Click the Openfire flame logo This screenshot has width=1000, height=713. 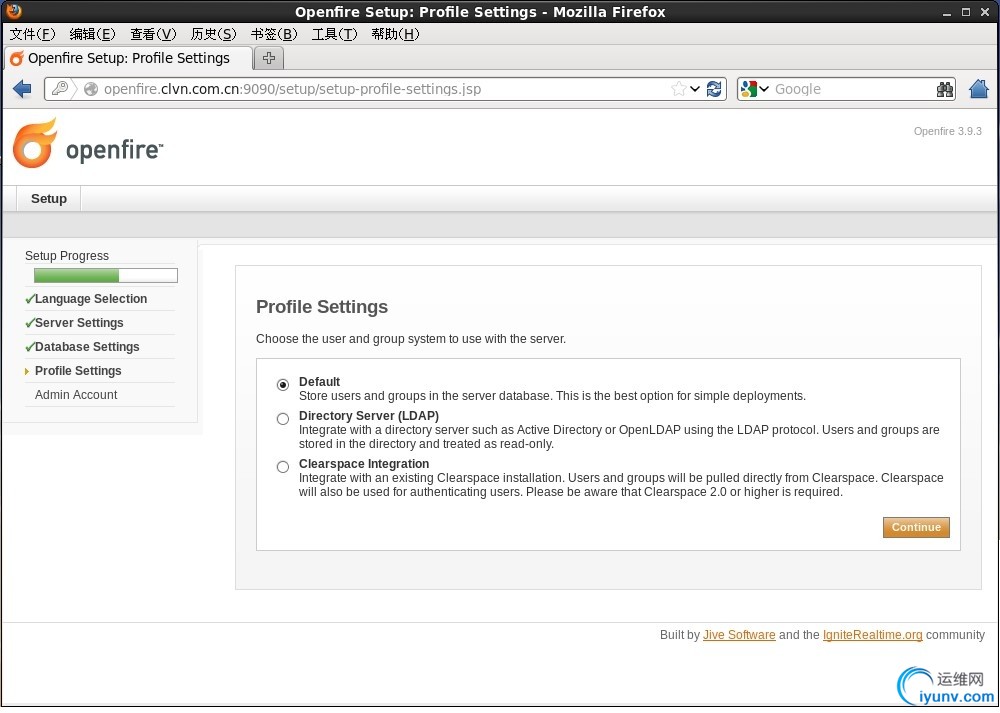click(36, 143)
